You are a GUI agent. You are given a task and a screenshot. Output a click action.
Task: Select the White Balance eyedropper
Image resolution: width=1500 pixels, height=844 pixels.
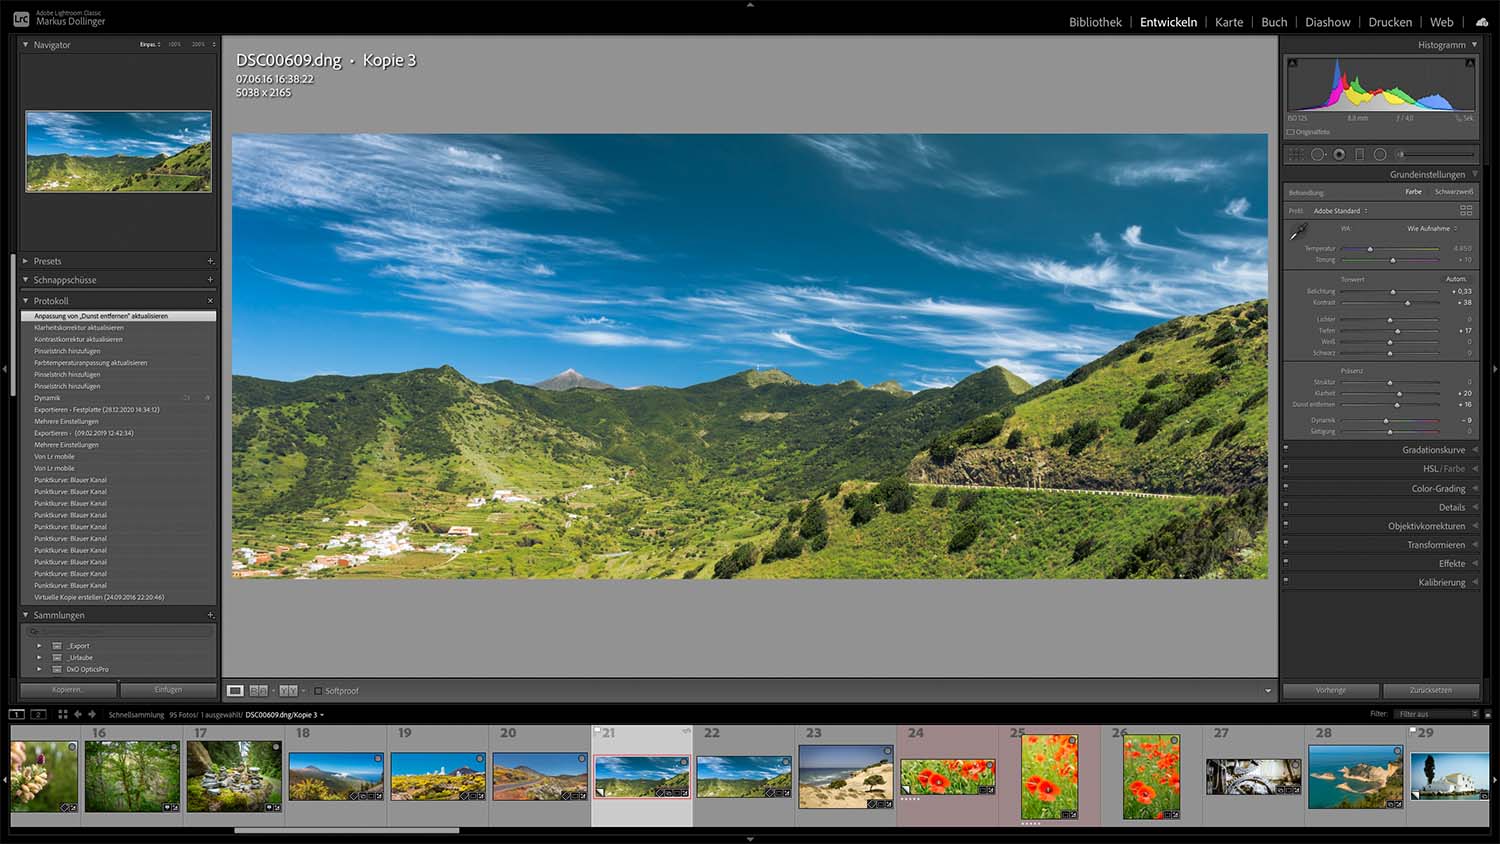click(x=1297, y=231)
